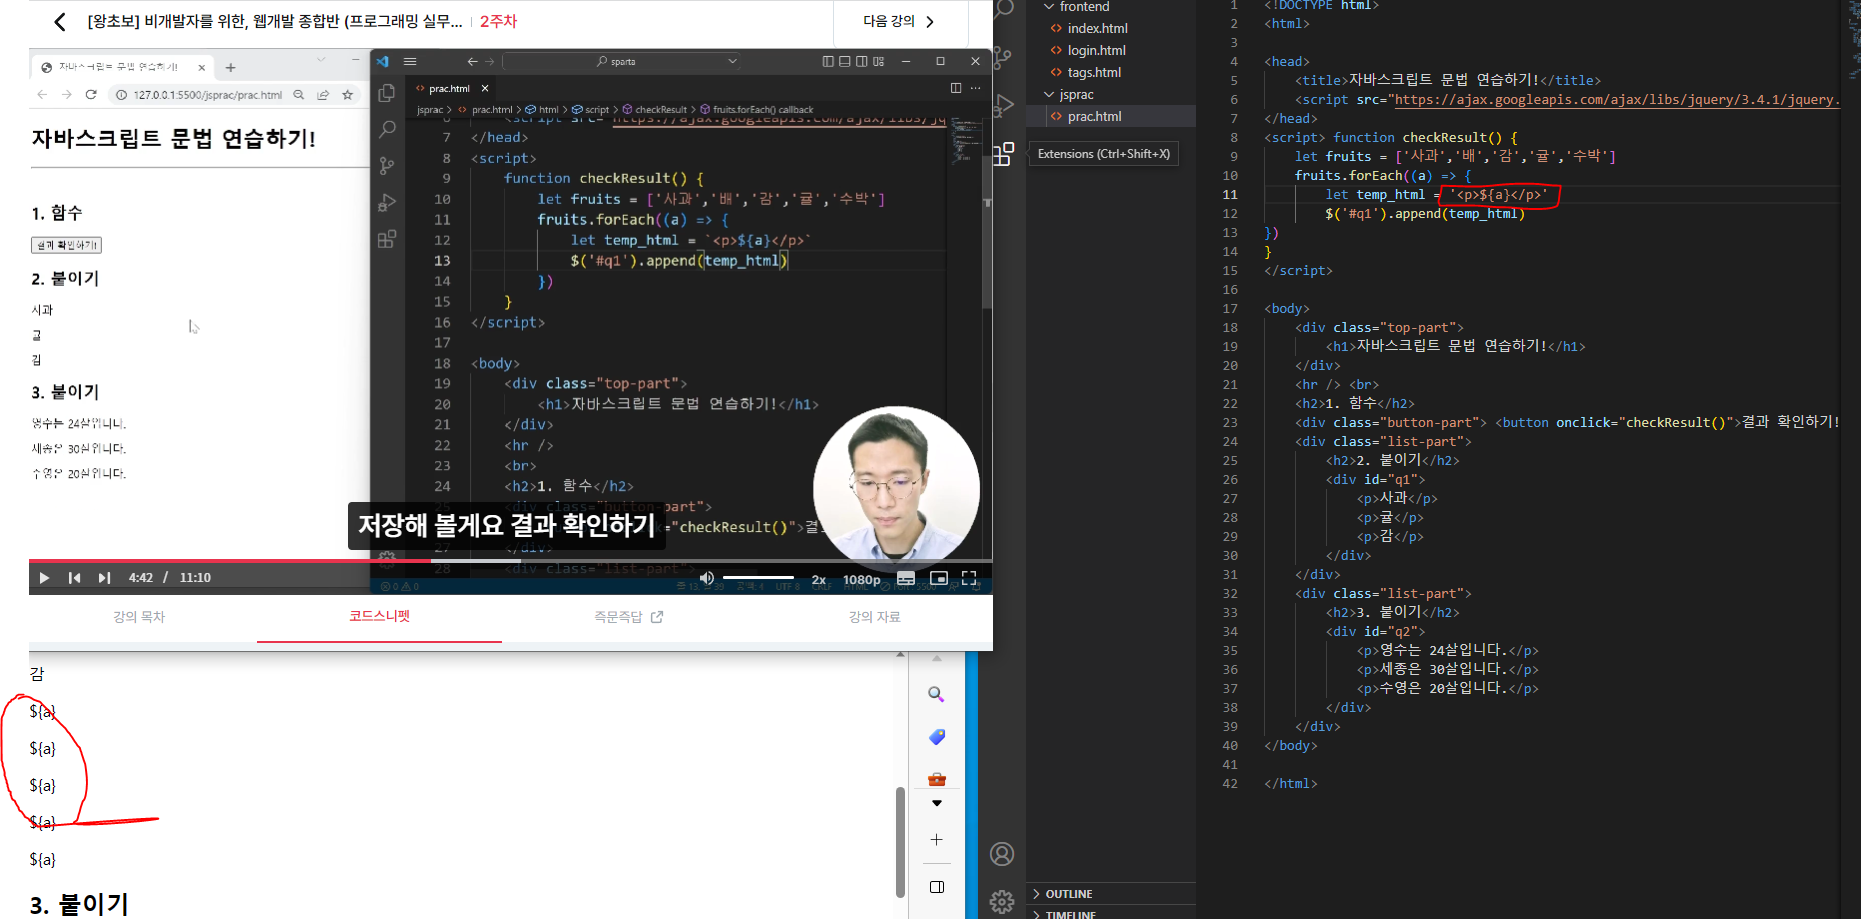The height and width of the screenshot is (919, 1861).
Task: Skip to the next video track
Action: click(x=104, y=578)
